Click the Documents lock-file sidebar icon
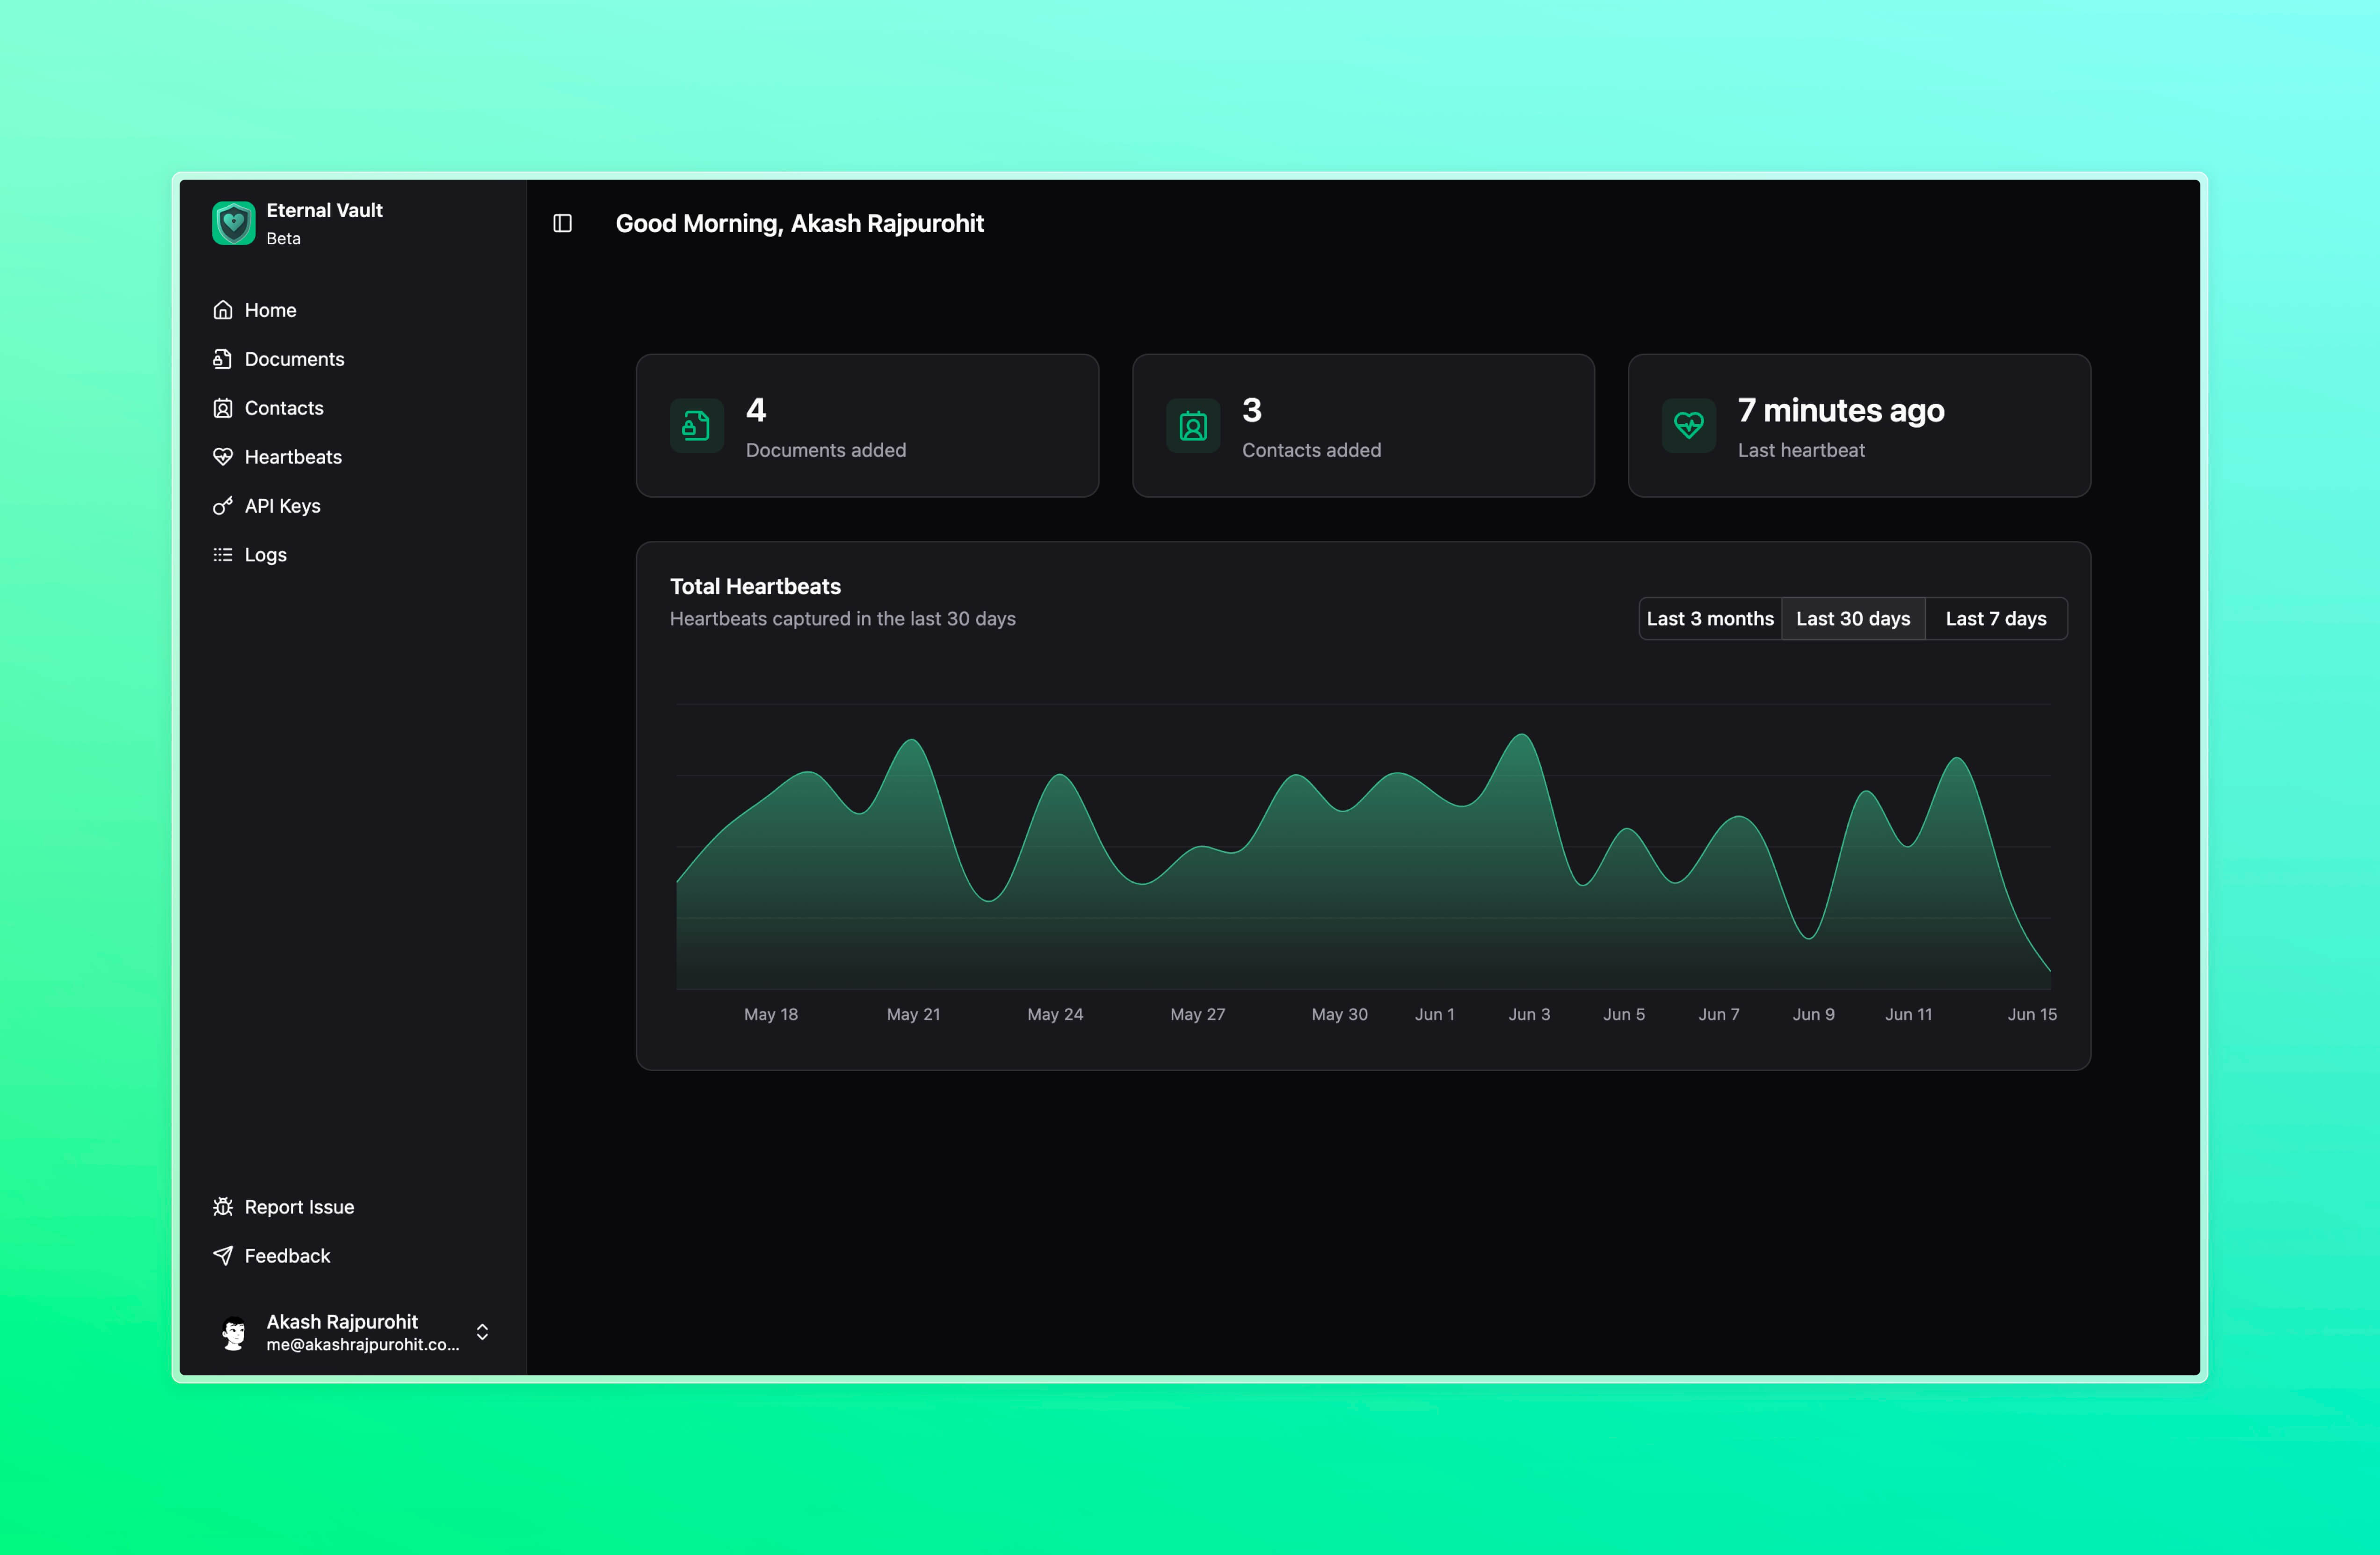 [x=223, y=359]
